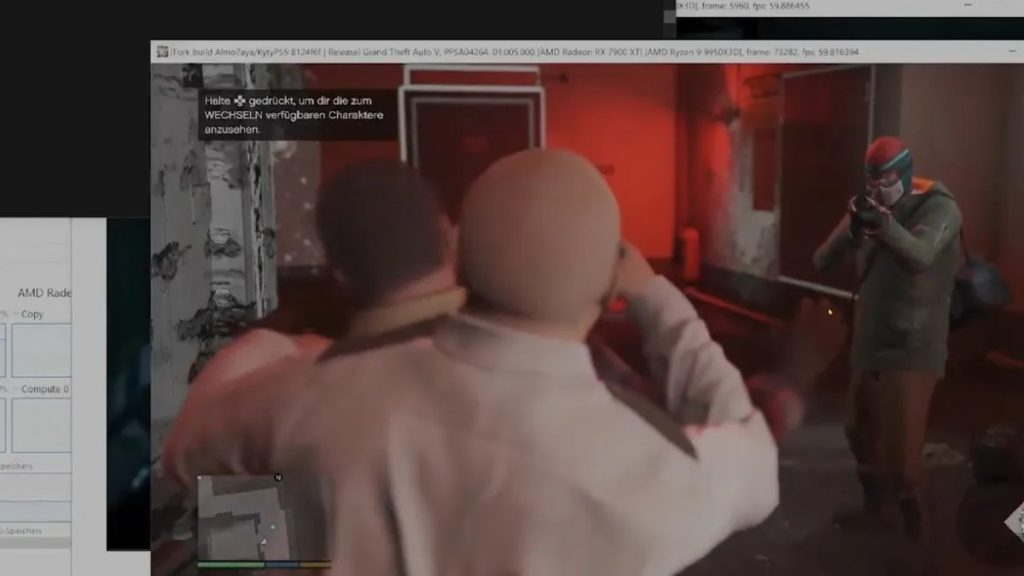Click the D-pad icon in the hint text

click(x=240, y=101)
